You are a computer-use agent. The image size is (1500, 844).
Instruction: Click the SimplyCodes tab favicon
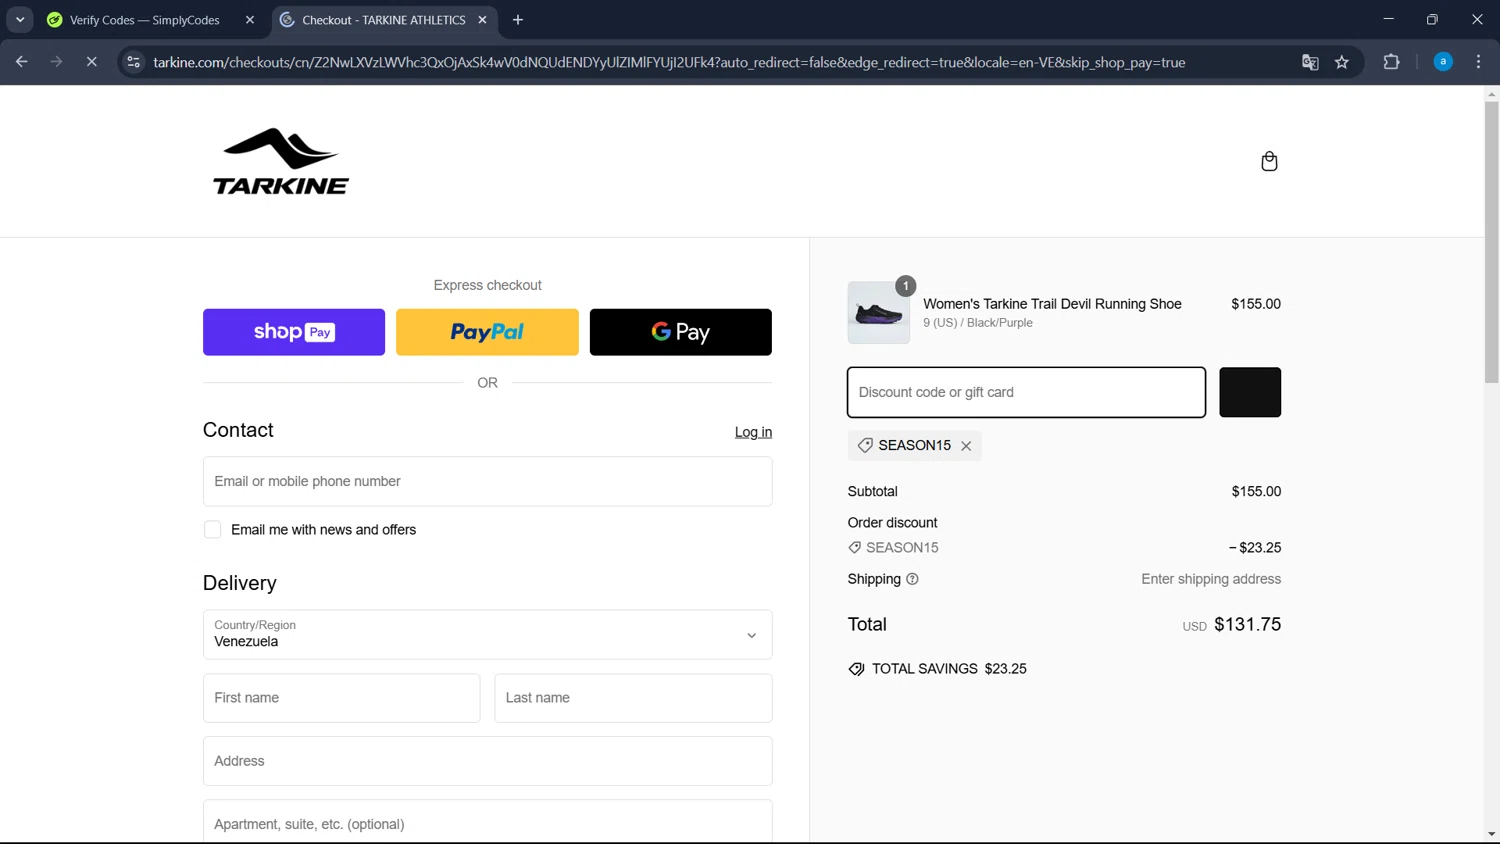point(55,20)
